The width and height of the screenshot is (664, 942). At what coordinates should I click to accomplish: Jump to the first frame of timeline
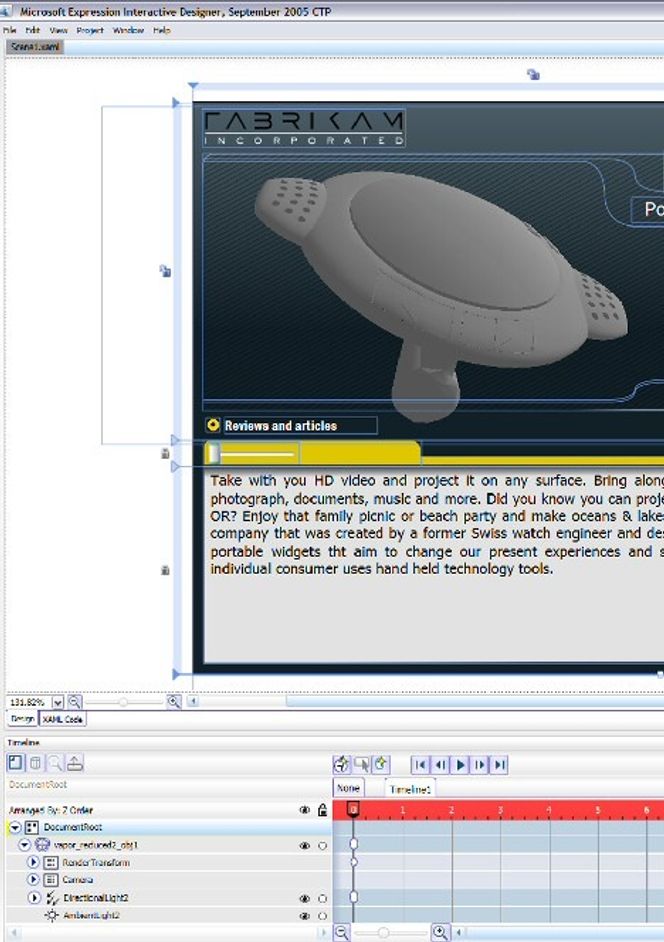click(x=420, y=765)
